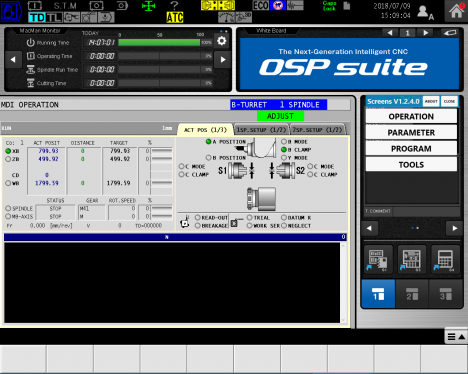
Task: Click the White Board eraser icon
Action: tap(450, 33)
